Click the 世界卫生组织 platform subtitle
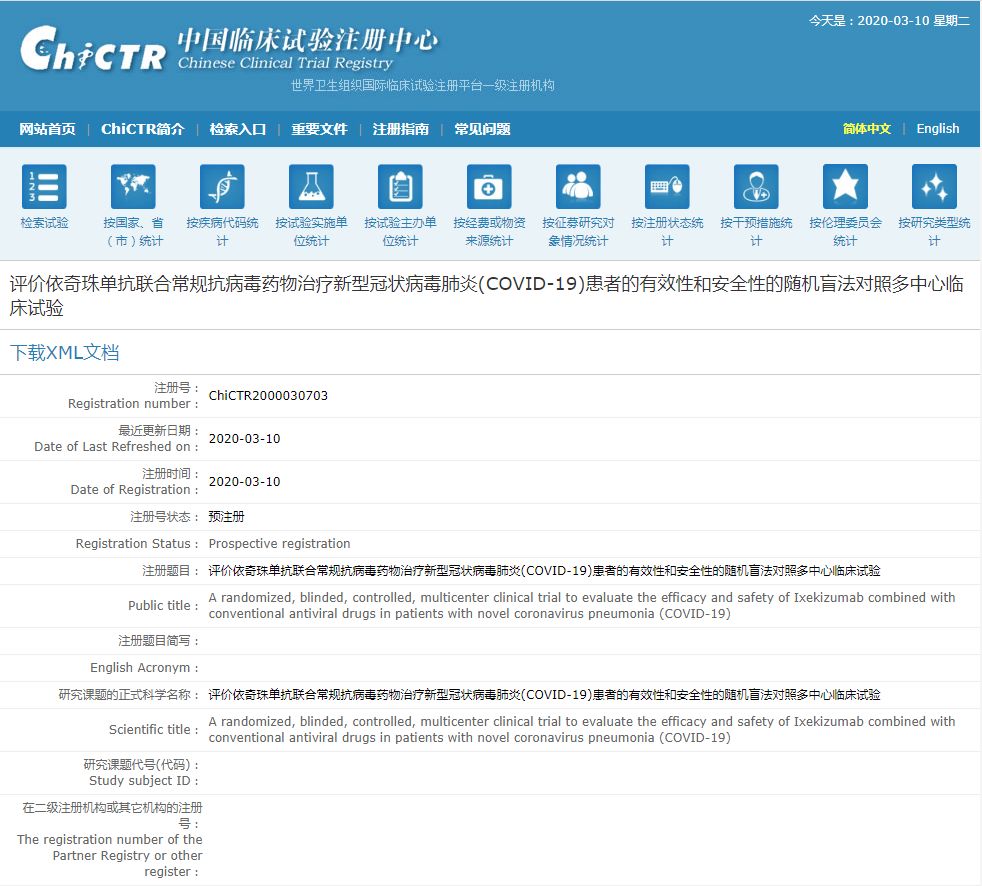Image resolution: width=982 pixels, height=886 pixels. 423,85
